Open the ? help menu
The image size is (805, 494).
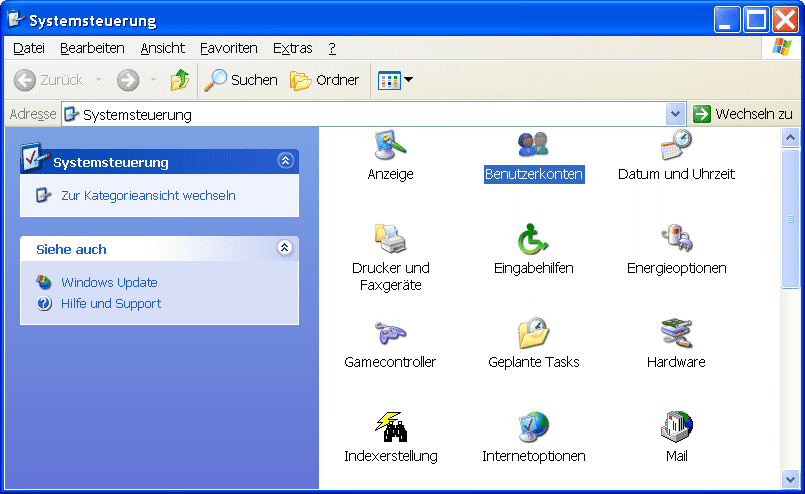[x=332, y=48]
